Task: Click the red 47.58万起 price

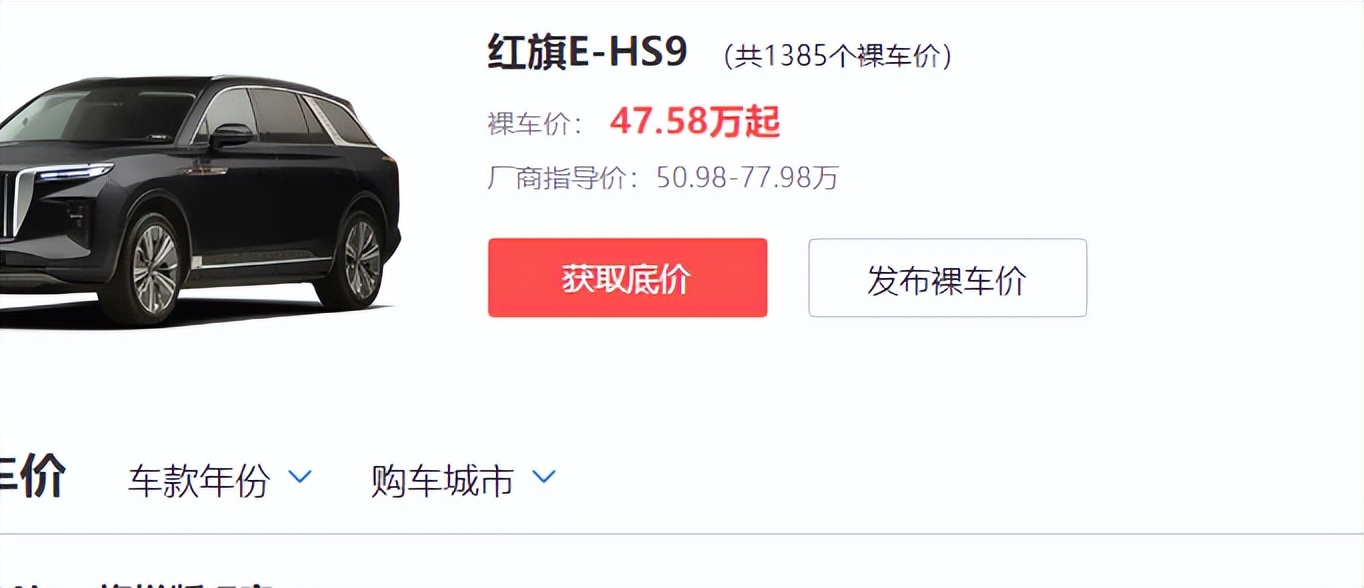Action: tap(695, 122)
